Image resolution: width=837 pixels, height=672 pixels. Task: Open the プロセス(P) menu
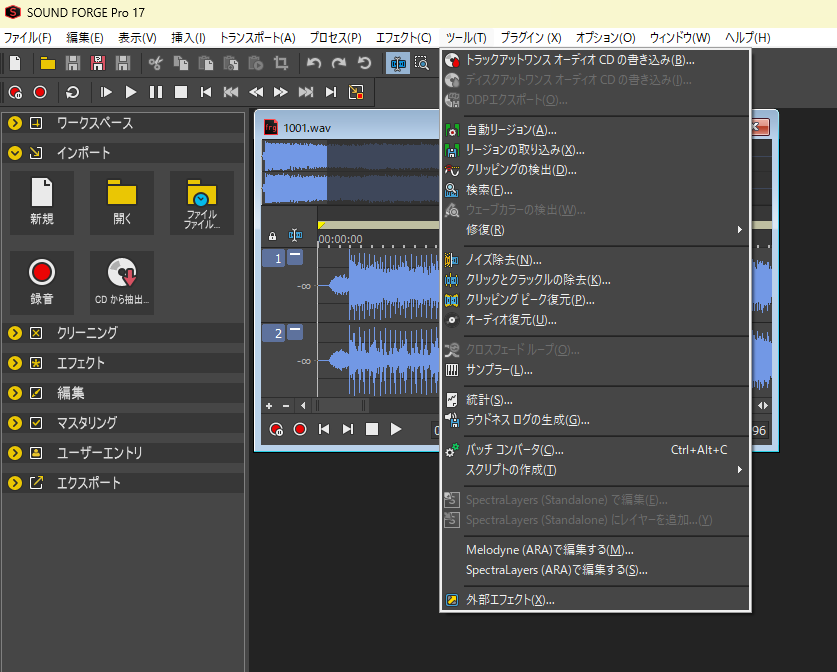[x=336, y=38]
